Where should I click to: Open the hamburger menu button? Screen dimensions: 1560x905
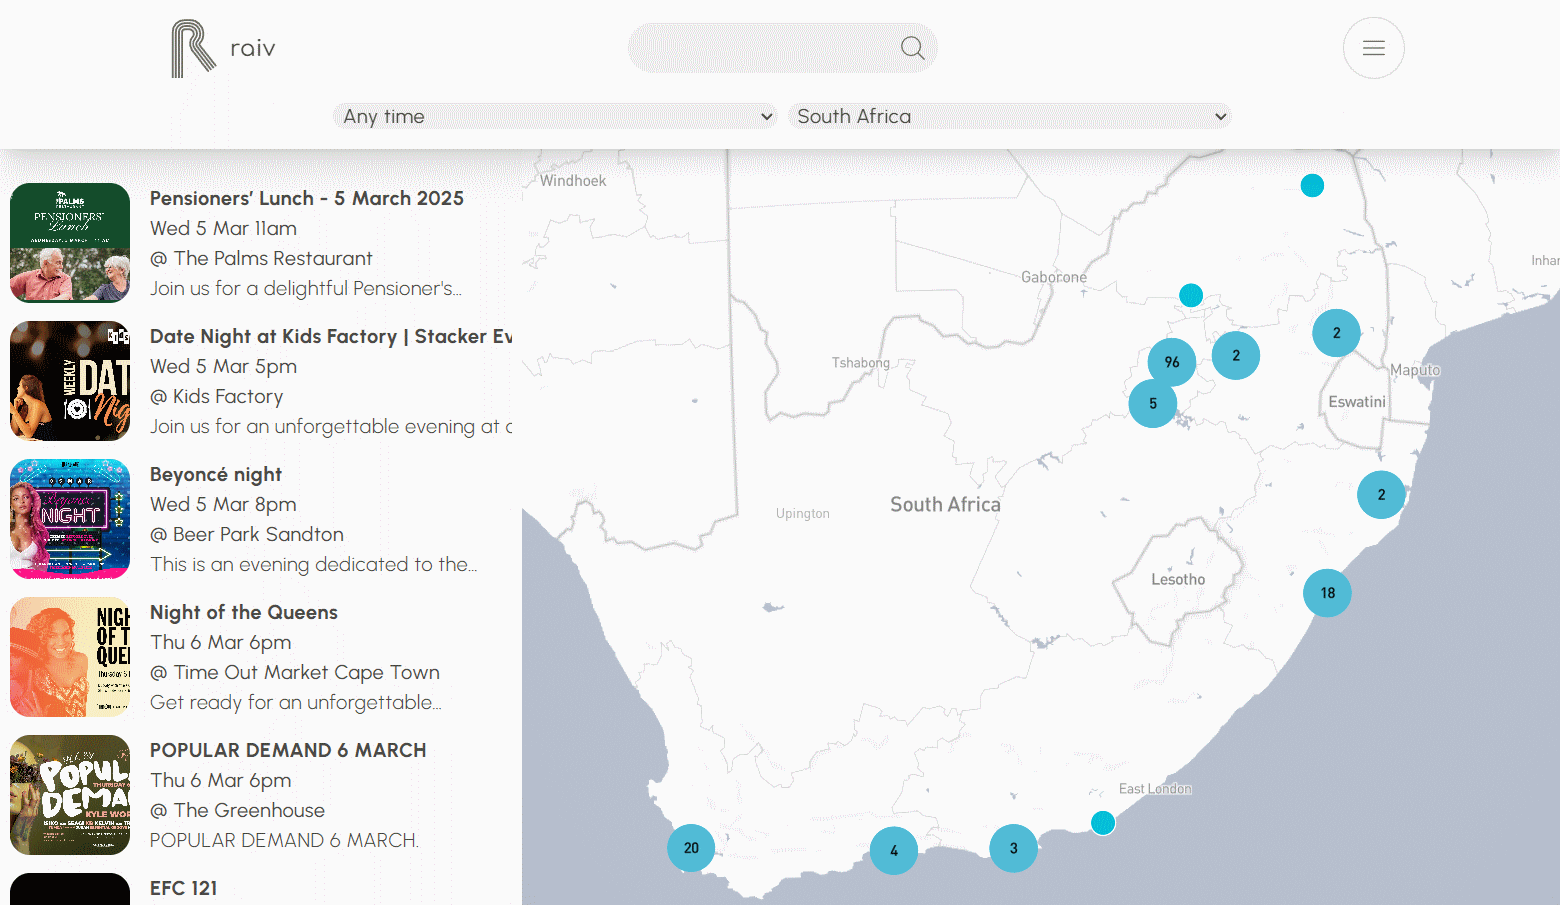point(1373,48)
